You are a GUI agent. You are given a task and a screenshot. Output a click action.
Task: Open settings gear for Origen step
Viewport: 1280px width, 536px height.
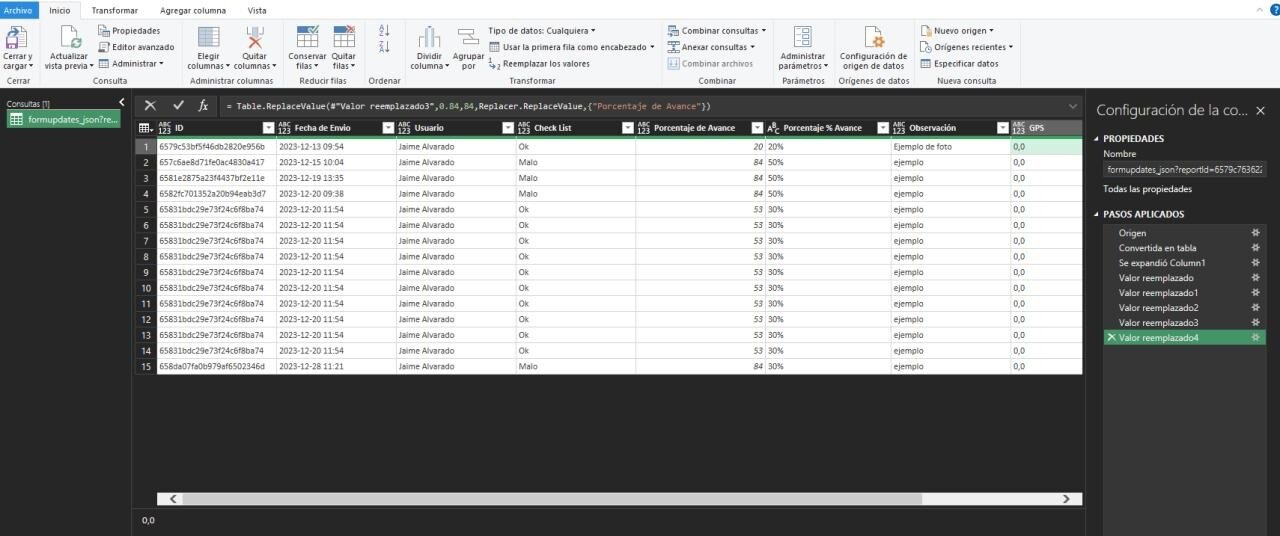1256,233
